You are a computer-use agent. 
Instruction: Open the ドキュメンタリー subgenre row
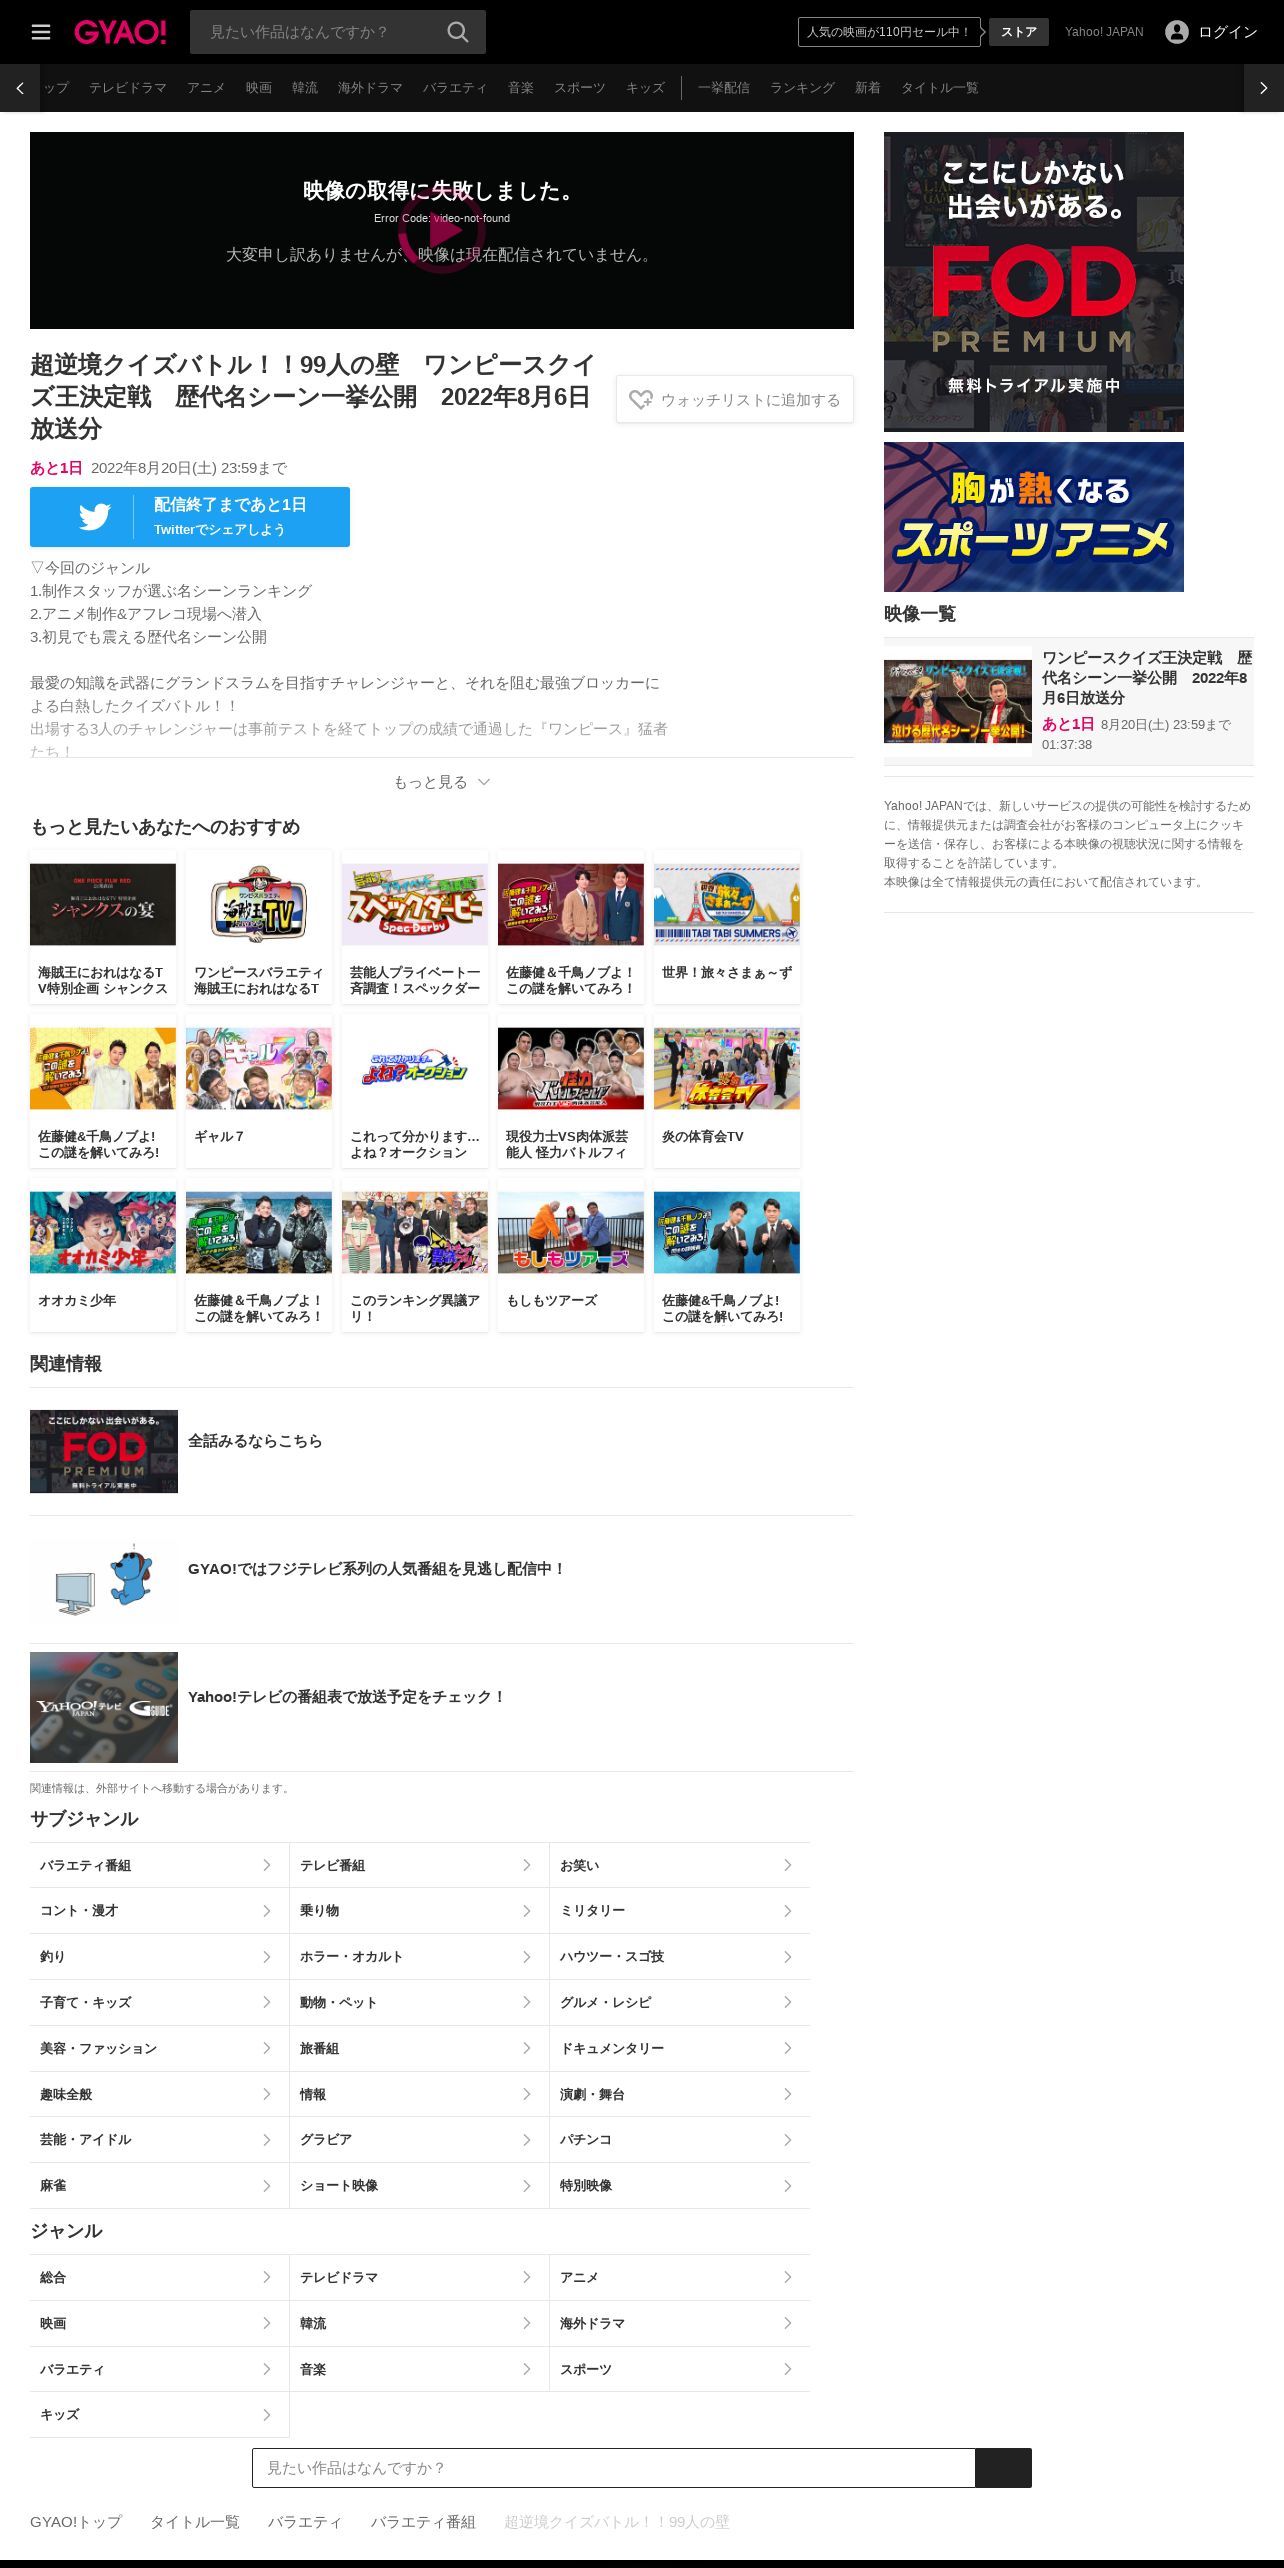tap(679, 2049)
